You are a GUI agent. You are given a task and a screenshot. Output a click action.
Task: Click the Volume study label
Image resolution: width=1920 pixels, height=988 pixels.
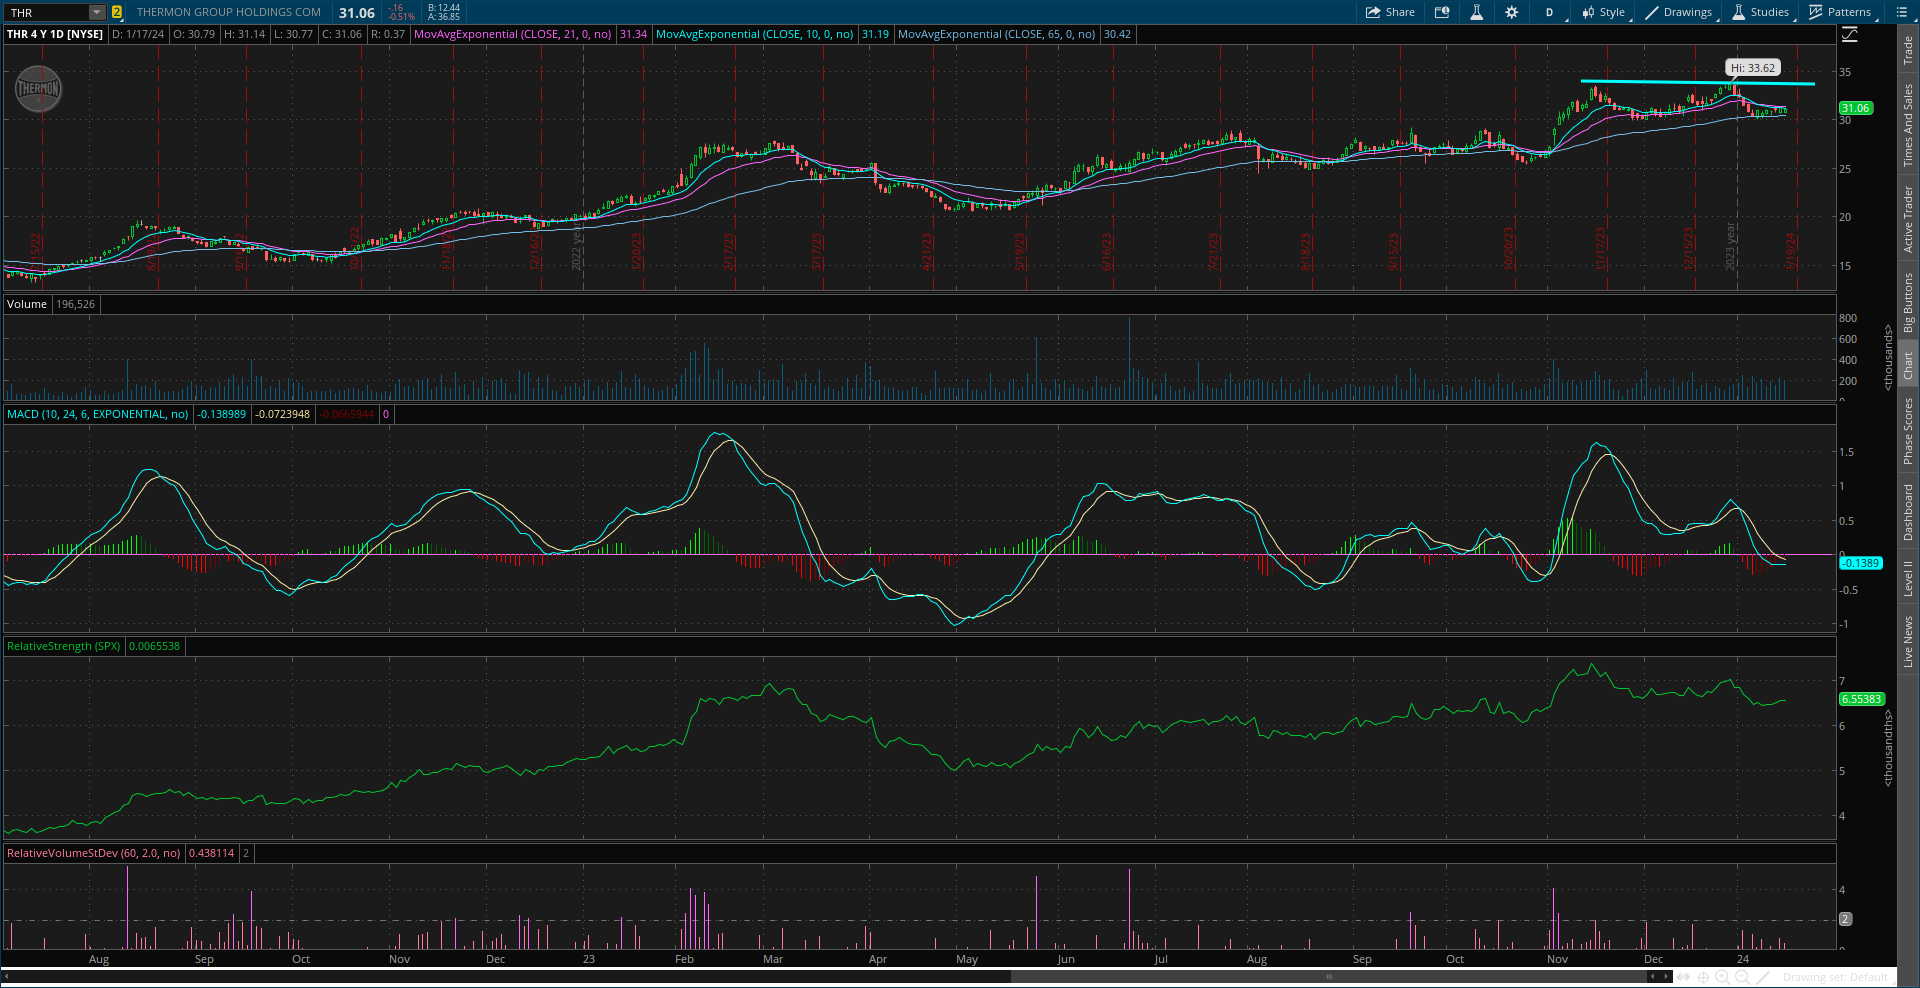[27, 304]
